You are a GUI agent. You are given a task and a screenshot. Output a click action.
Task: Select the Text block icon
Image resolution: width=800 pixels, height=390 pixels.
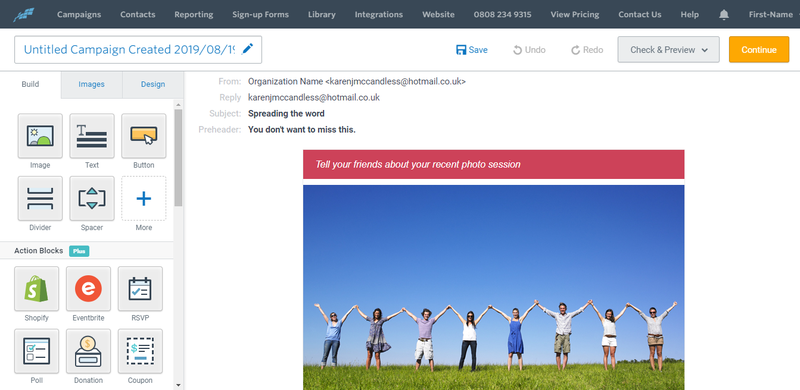[92, 136]
